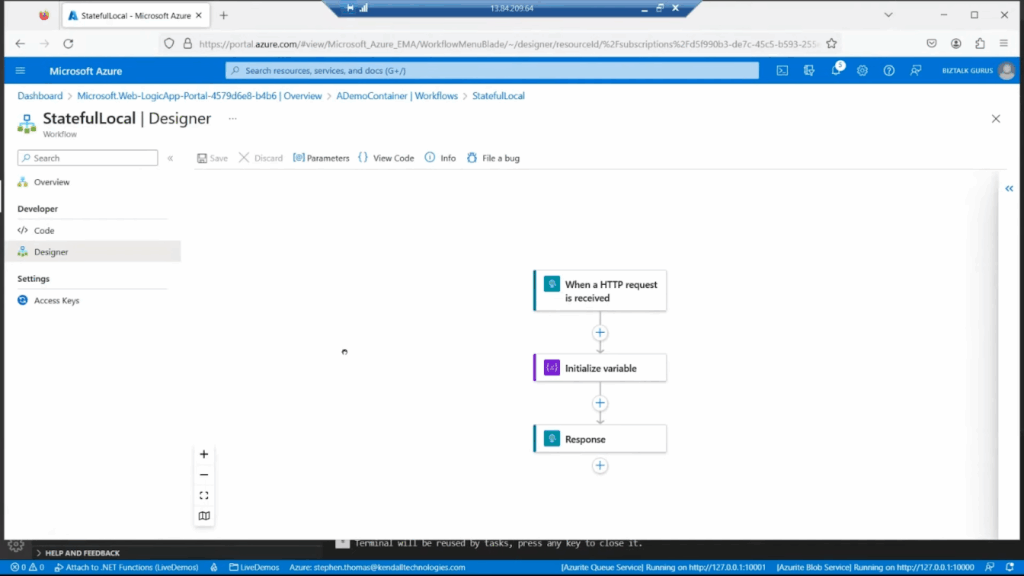Click the Azure account status bar entry
This screenshot has width=1024, height=576.
377,568
